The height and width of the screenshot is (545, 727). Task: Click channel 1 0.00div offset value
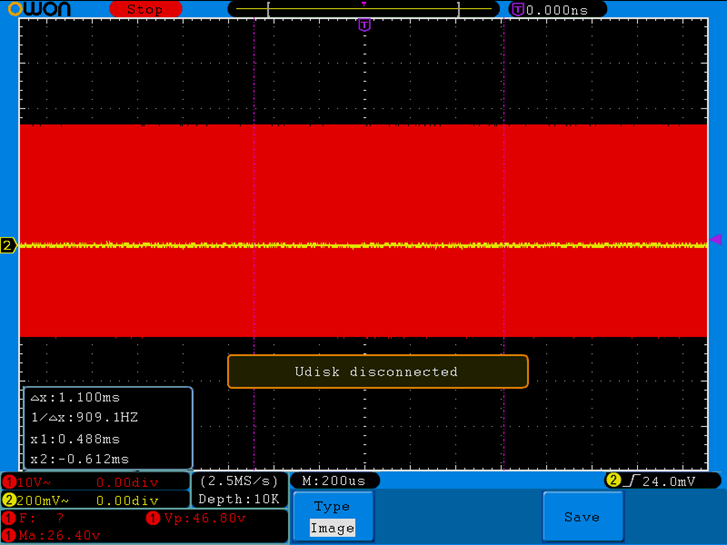[127, 483]
